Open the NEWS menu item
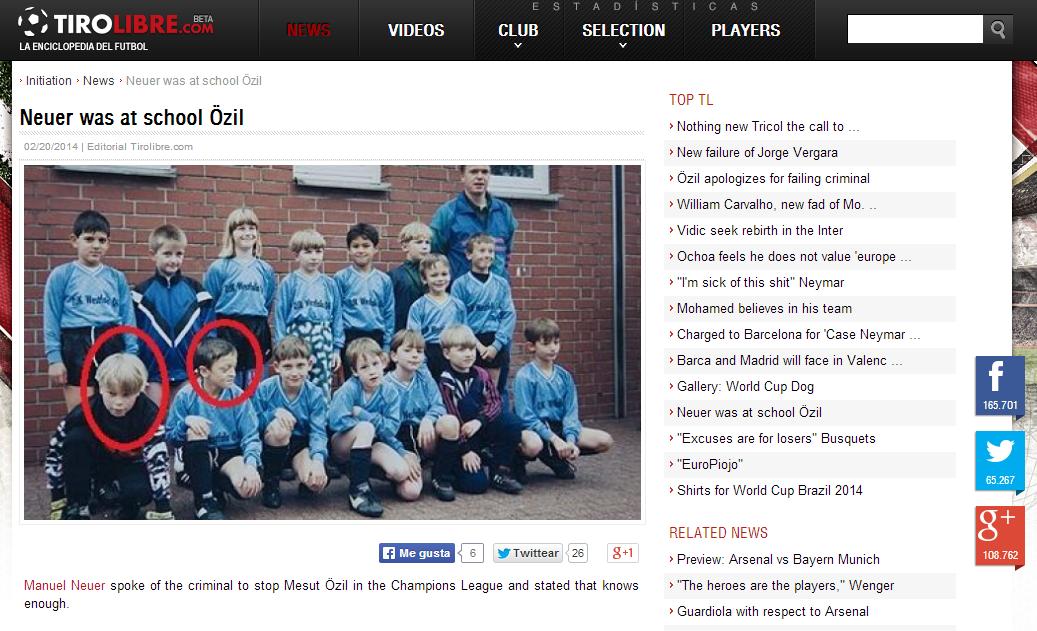This screenshot has height=631, width=1037. 308,30
